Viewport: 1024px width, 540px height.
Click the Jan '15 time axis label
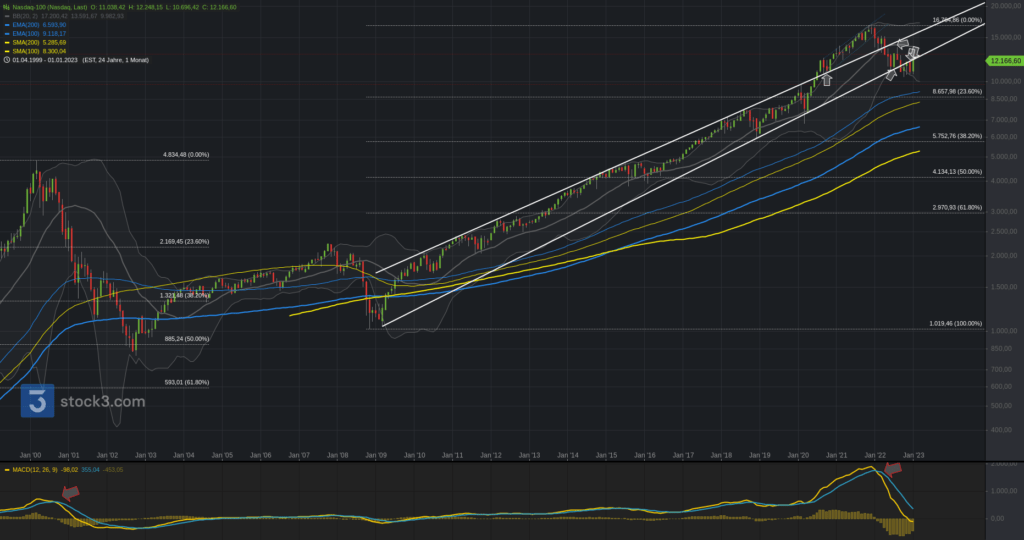pos(607,455)
